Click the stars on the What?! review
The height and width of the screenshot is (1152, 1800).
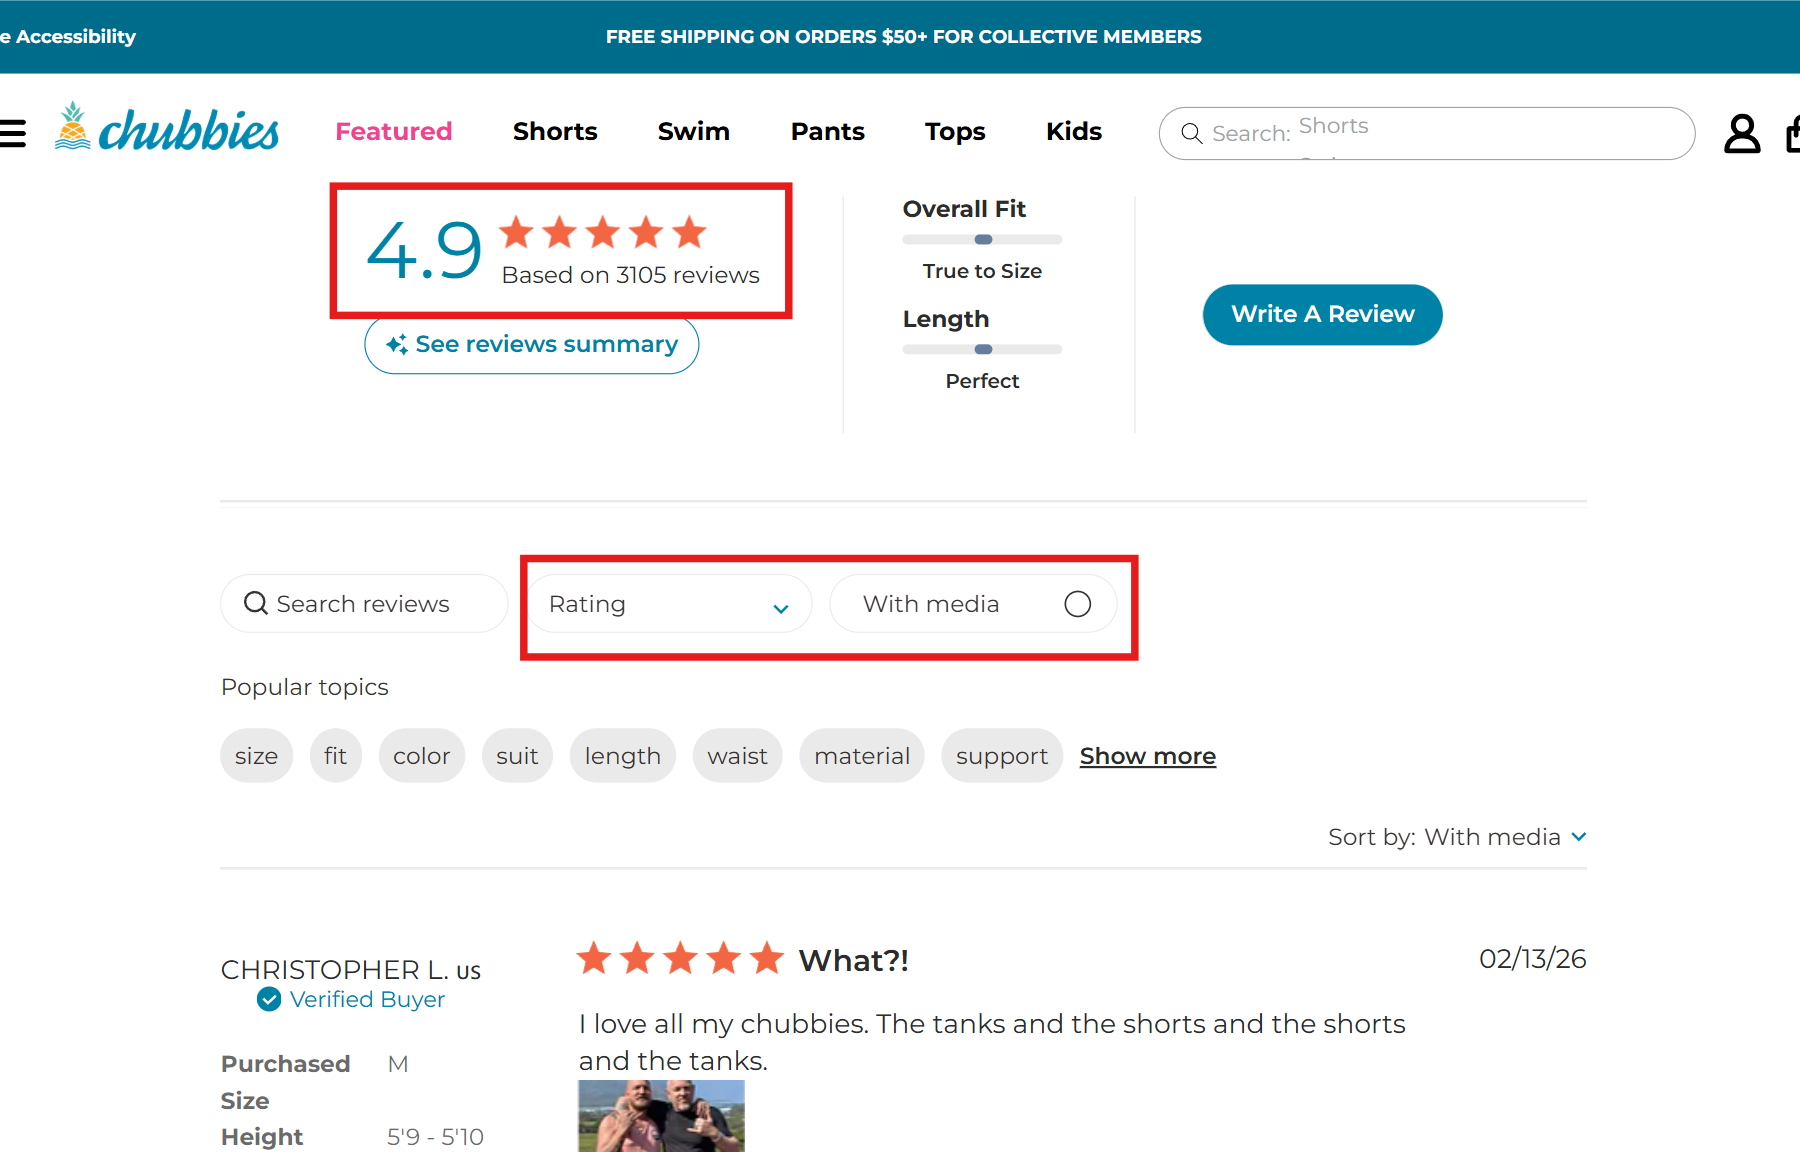point(681,958)
